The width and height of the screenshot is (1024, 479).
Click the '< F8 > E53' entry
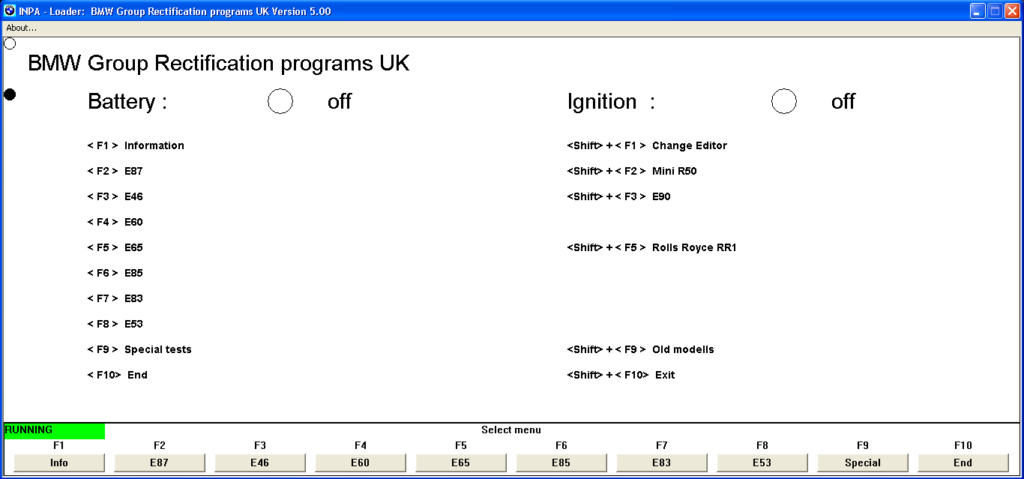click(x=115, y=324)
